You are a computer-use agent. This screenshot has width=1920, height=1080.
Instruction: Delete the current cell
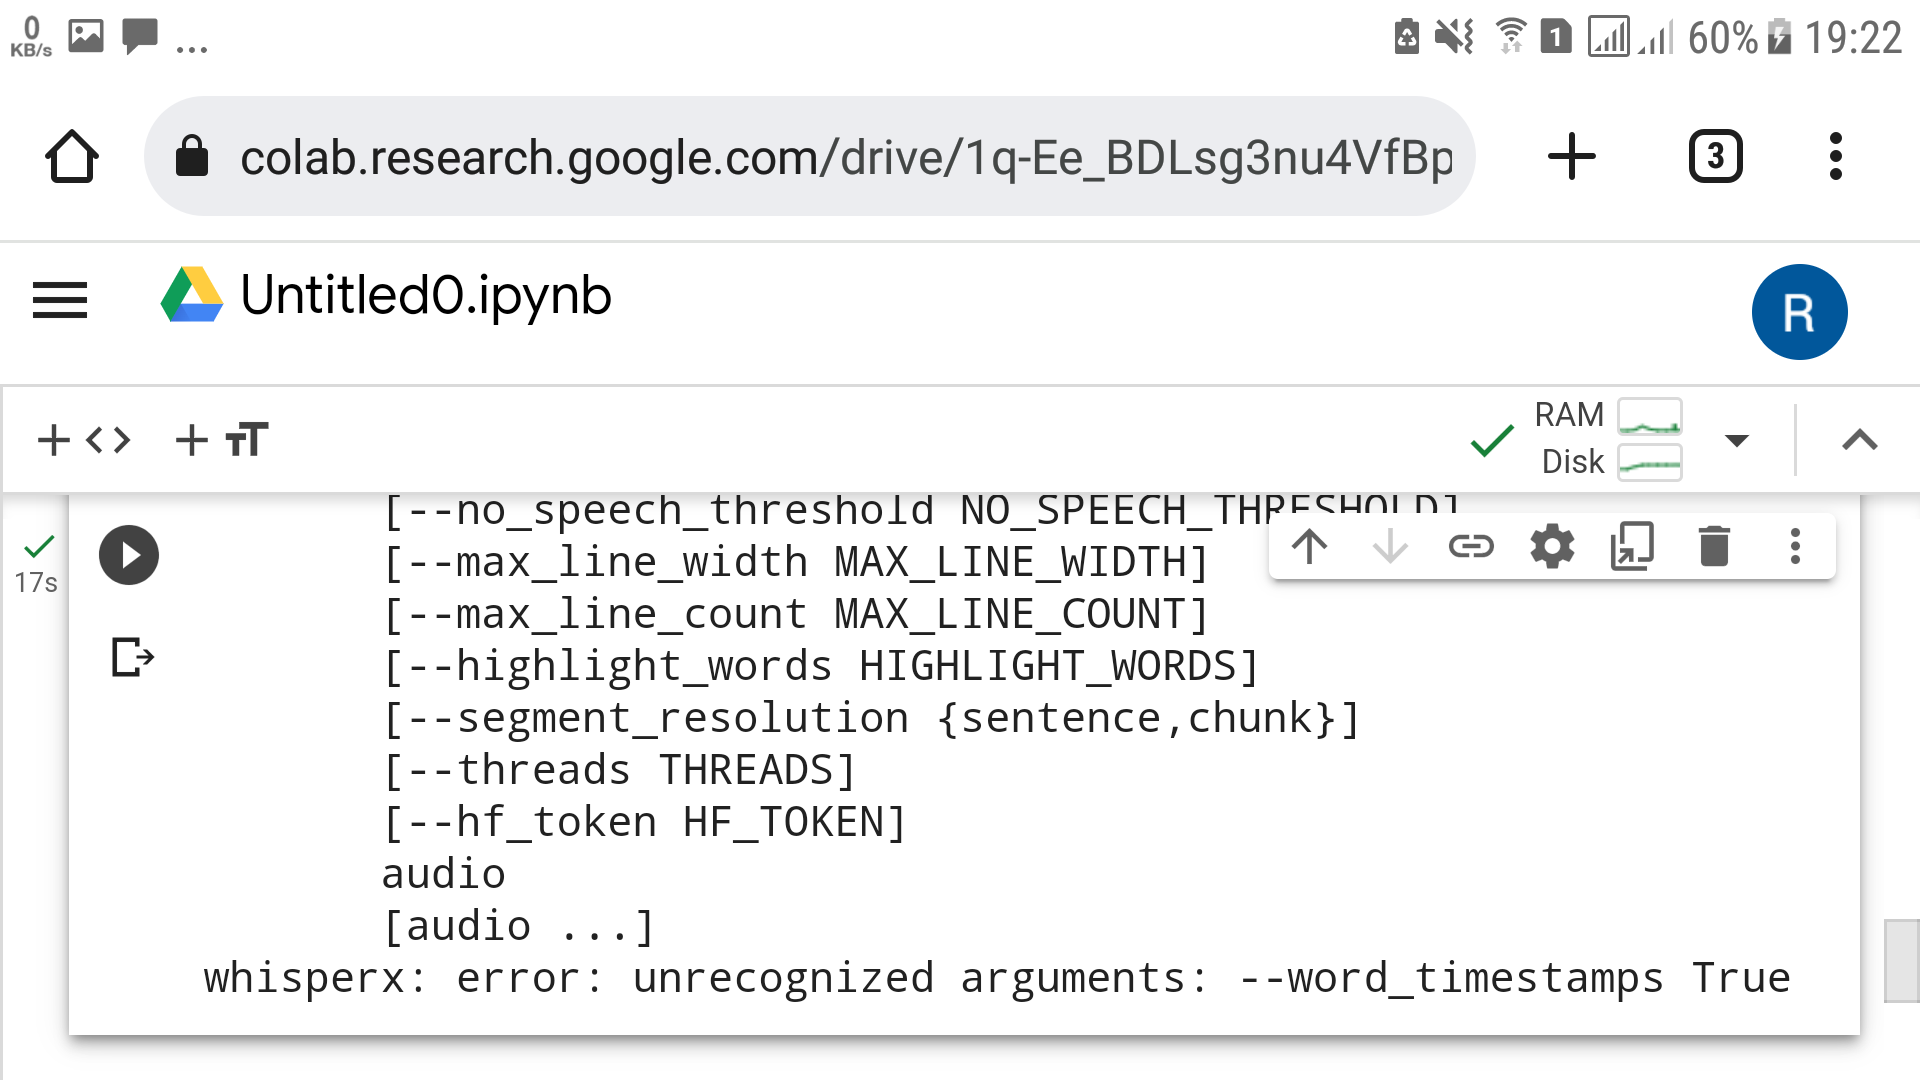point(1714,546)
